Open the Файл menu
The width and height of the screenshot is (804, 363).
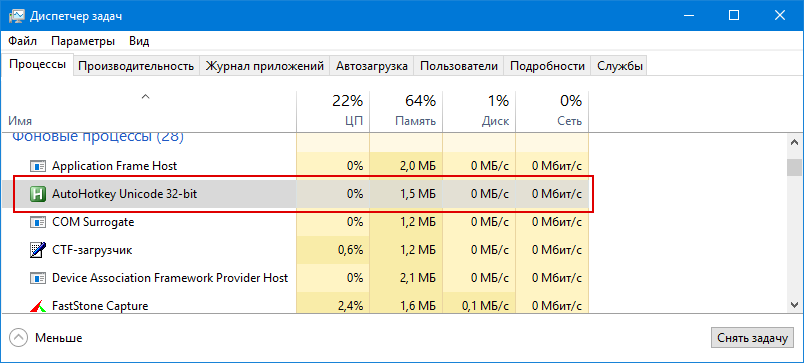(x=23, y=41)
